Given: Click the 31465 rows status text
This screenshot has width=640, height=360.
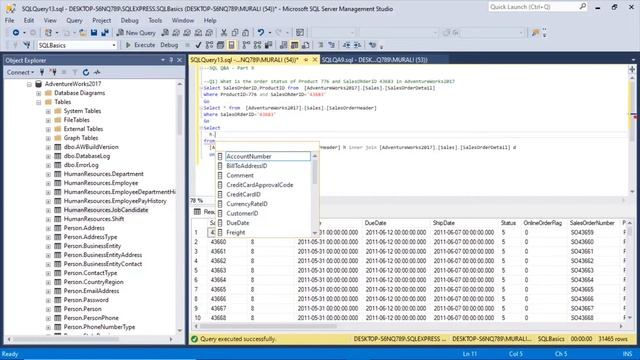Looking at the screenshot, I should click(x=613, y=339).
